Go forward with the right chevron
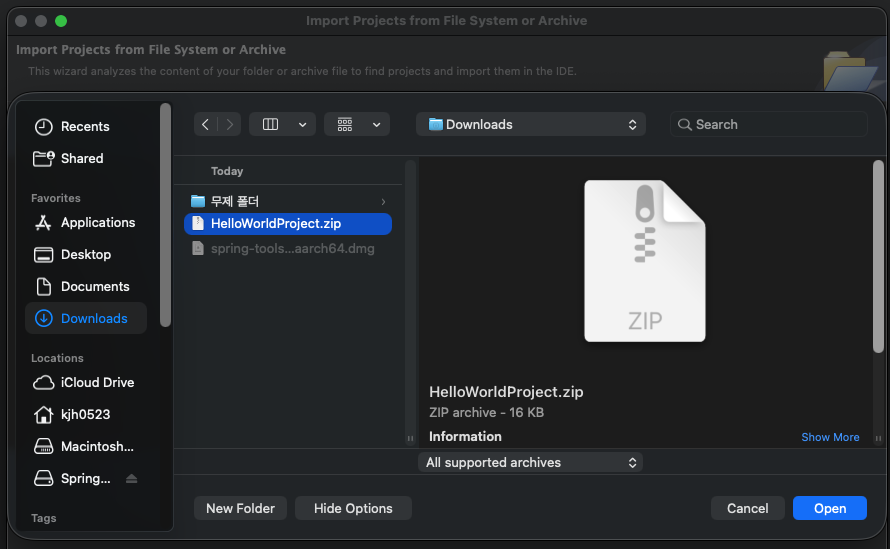890x549 pixels. coord(229,124)
